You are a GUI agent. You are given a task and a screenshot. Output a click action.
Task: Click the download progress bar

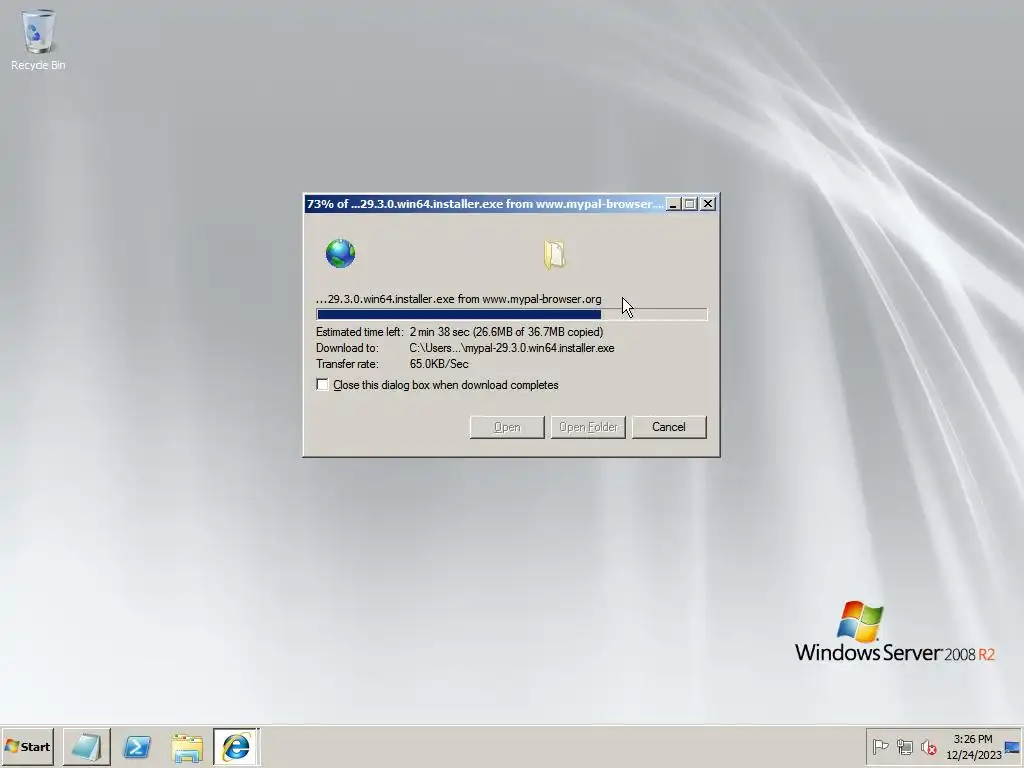[x=511, y=314]
